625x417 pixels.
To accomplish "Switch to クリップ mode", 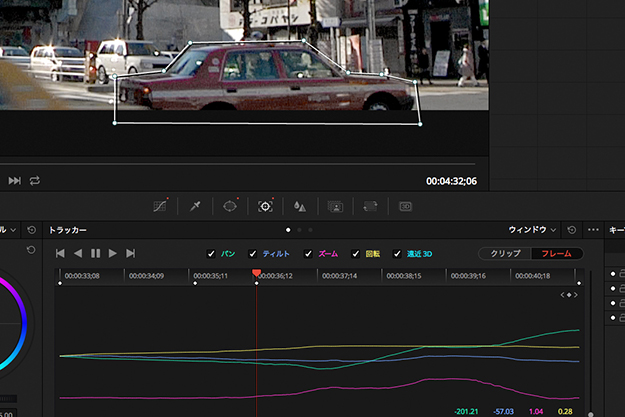I will (504, 254).
